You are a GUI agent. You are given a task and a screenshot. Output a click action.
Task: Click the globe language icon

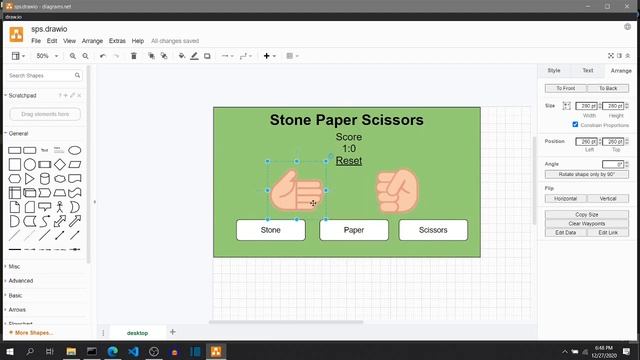click(x=627, y=27)
